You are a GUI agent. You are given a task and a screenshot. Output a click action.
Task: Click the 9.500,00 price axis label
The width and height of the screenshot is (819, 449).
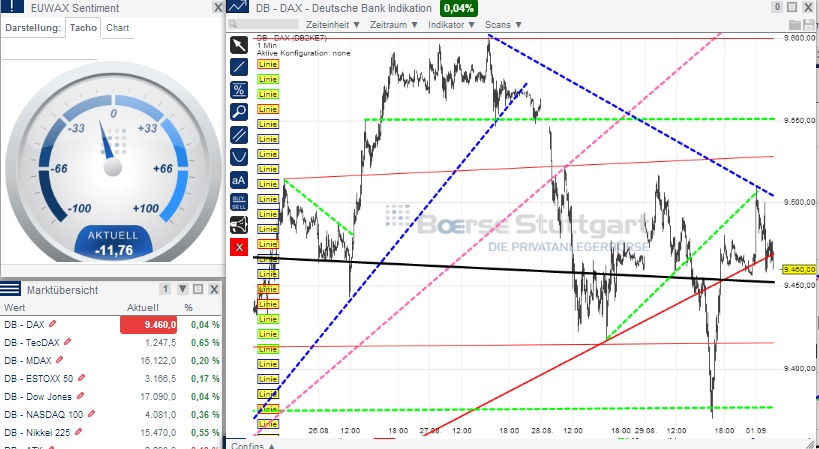pos(800,202)
